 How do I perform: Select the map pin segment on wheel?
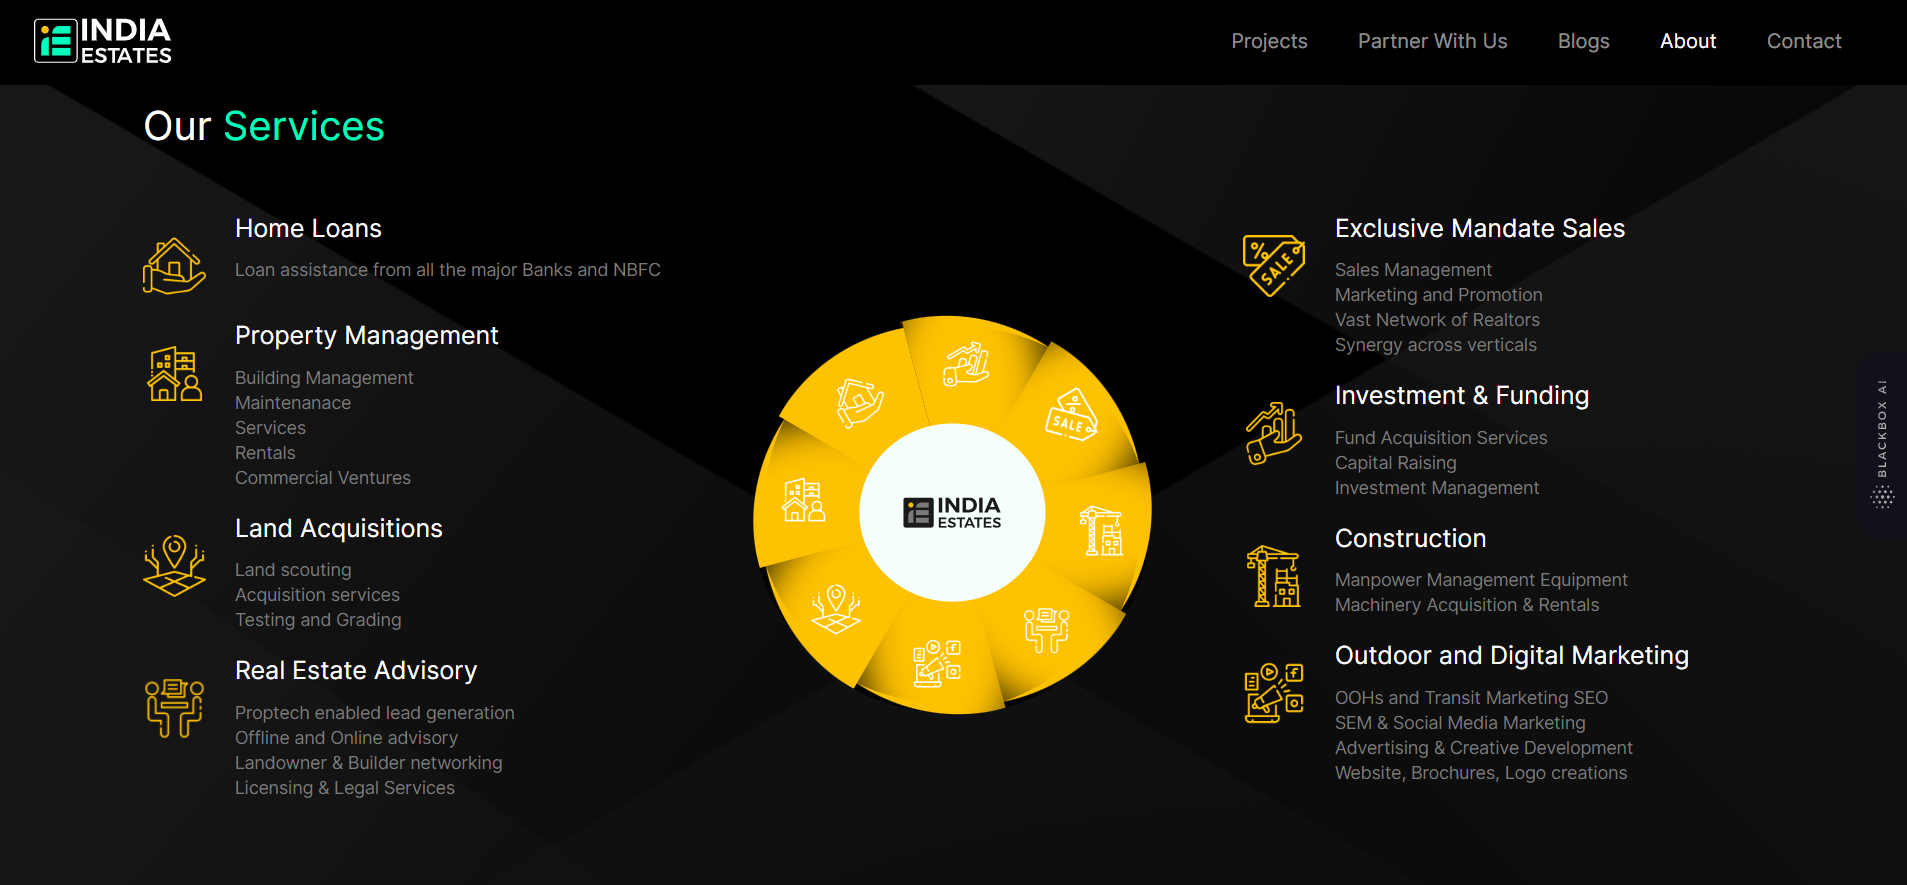pos(835,608)
